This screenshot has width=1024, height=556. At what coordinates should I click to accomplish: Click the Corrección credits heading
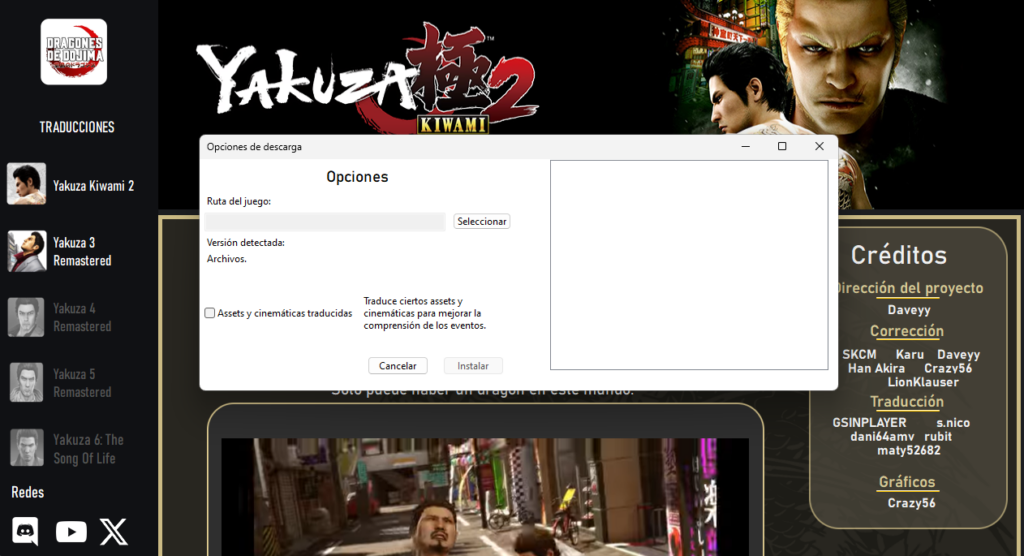(x=906, y=331)
